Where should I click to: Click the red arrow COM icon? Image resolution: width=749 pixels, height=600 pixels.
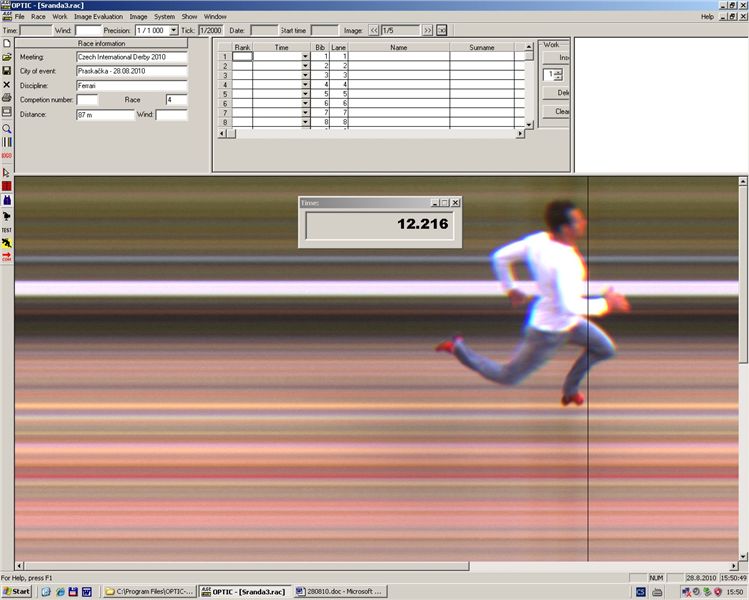7,257
